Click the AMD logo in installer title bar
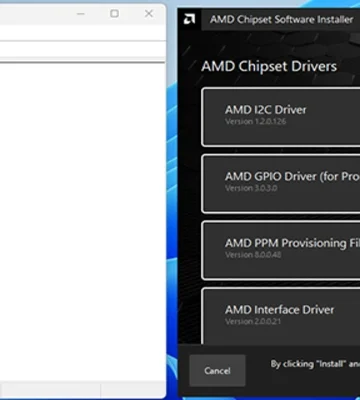The image size is (360, 400). point(189,19)
